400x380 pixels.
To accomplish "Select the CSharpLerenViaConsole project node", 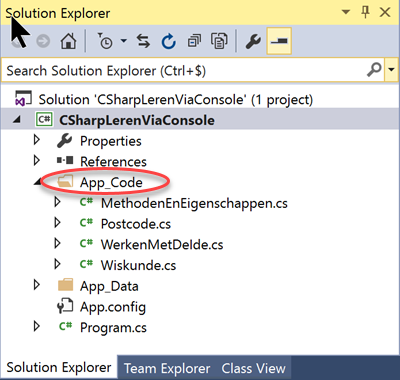I will (137, 120).
